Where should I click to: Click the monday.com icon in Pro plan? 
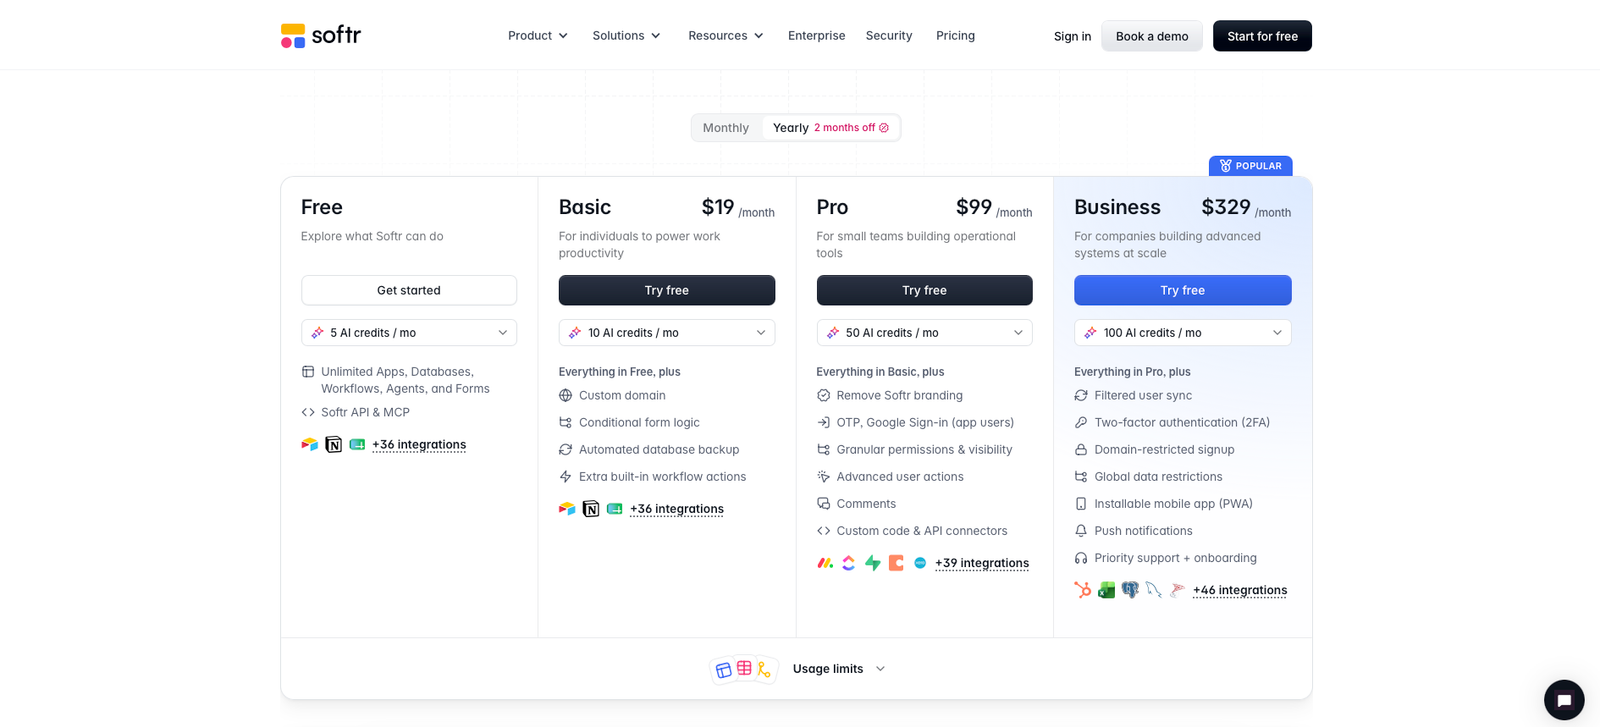point(825,563)
